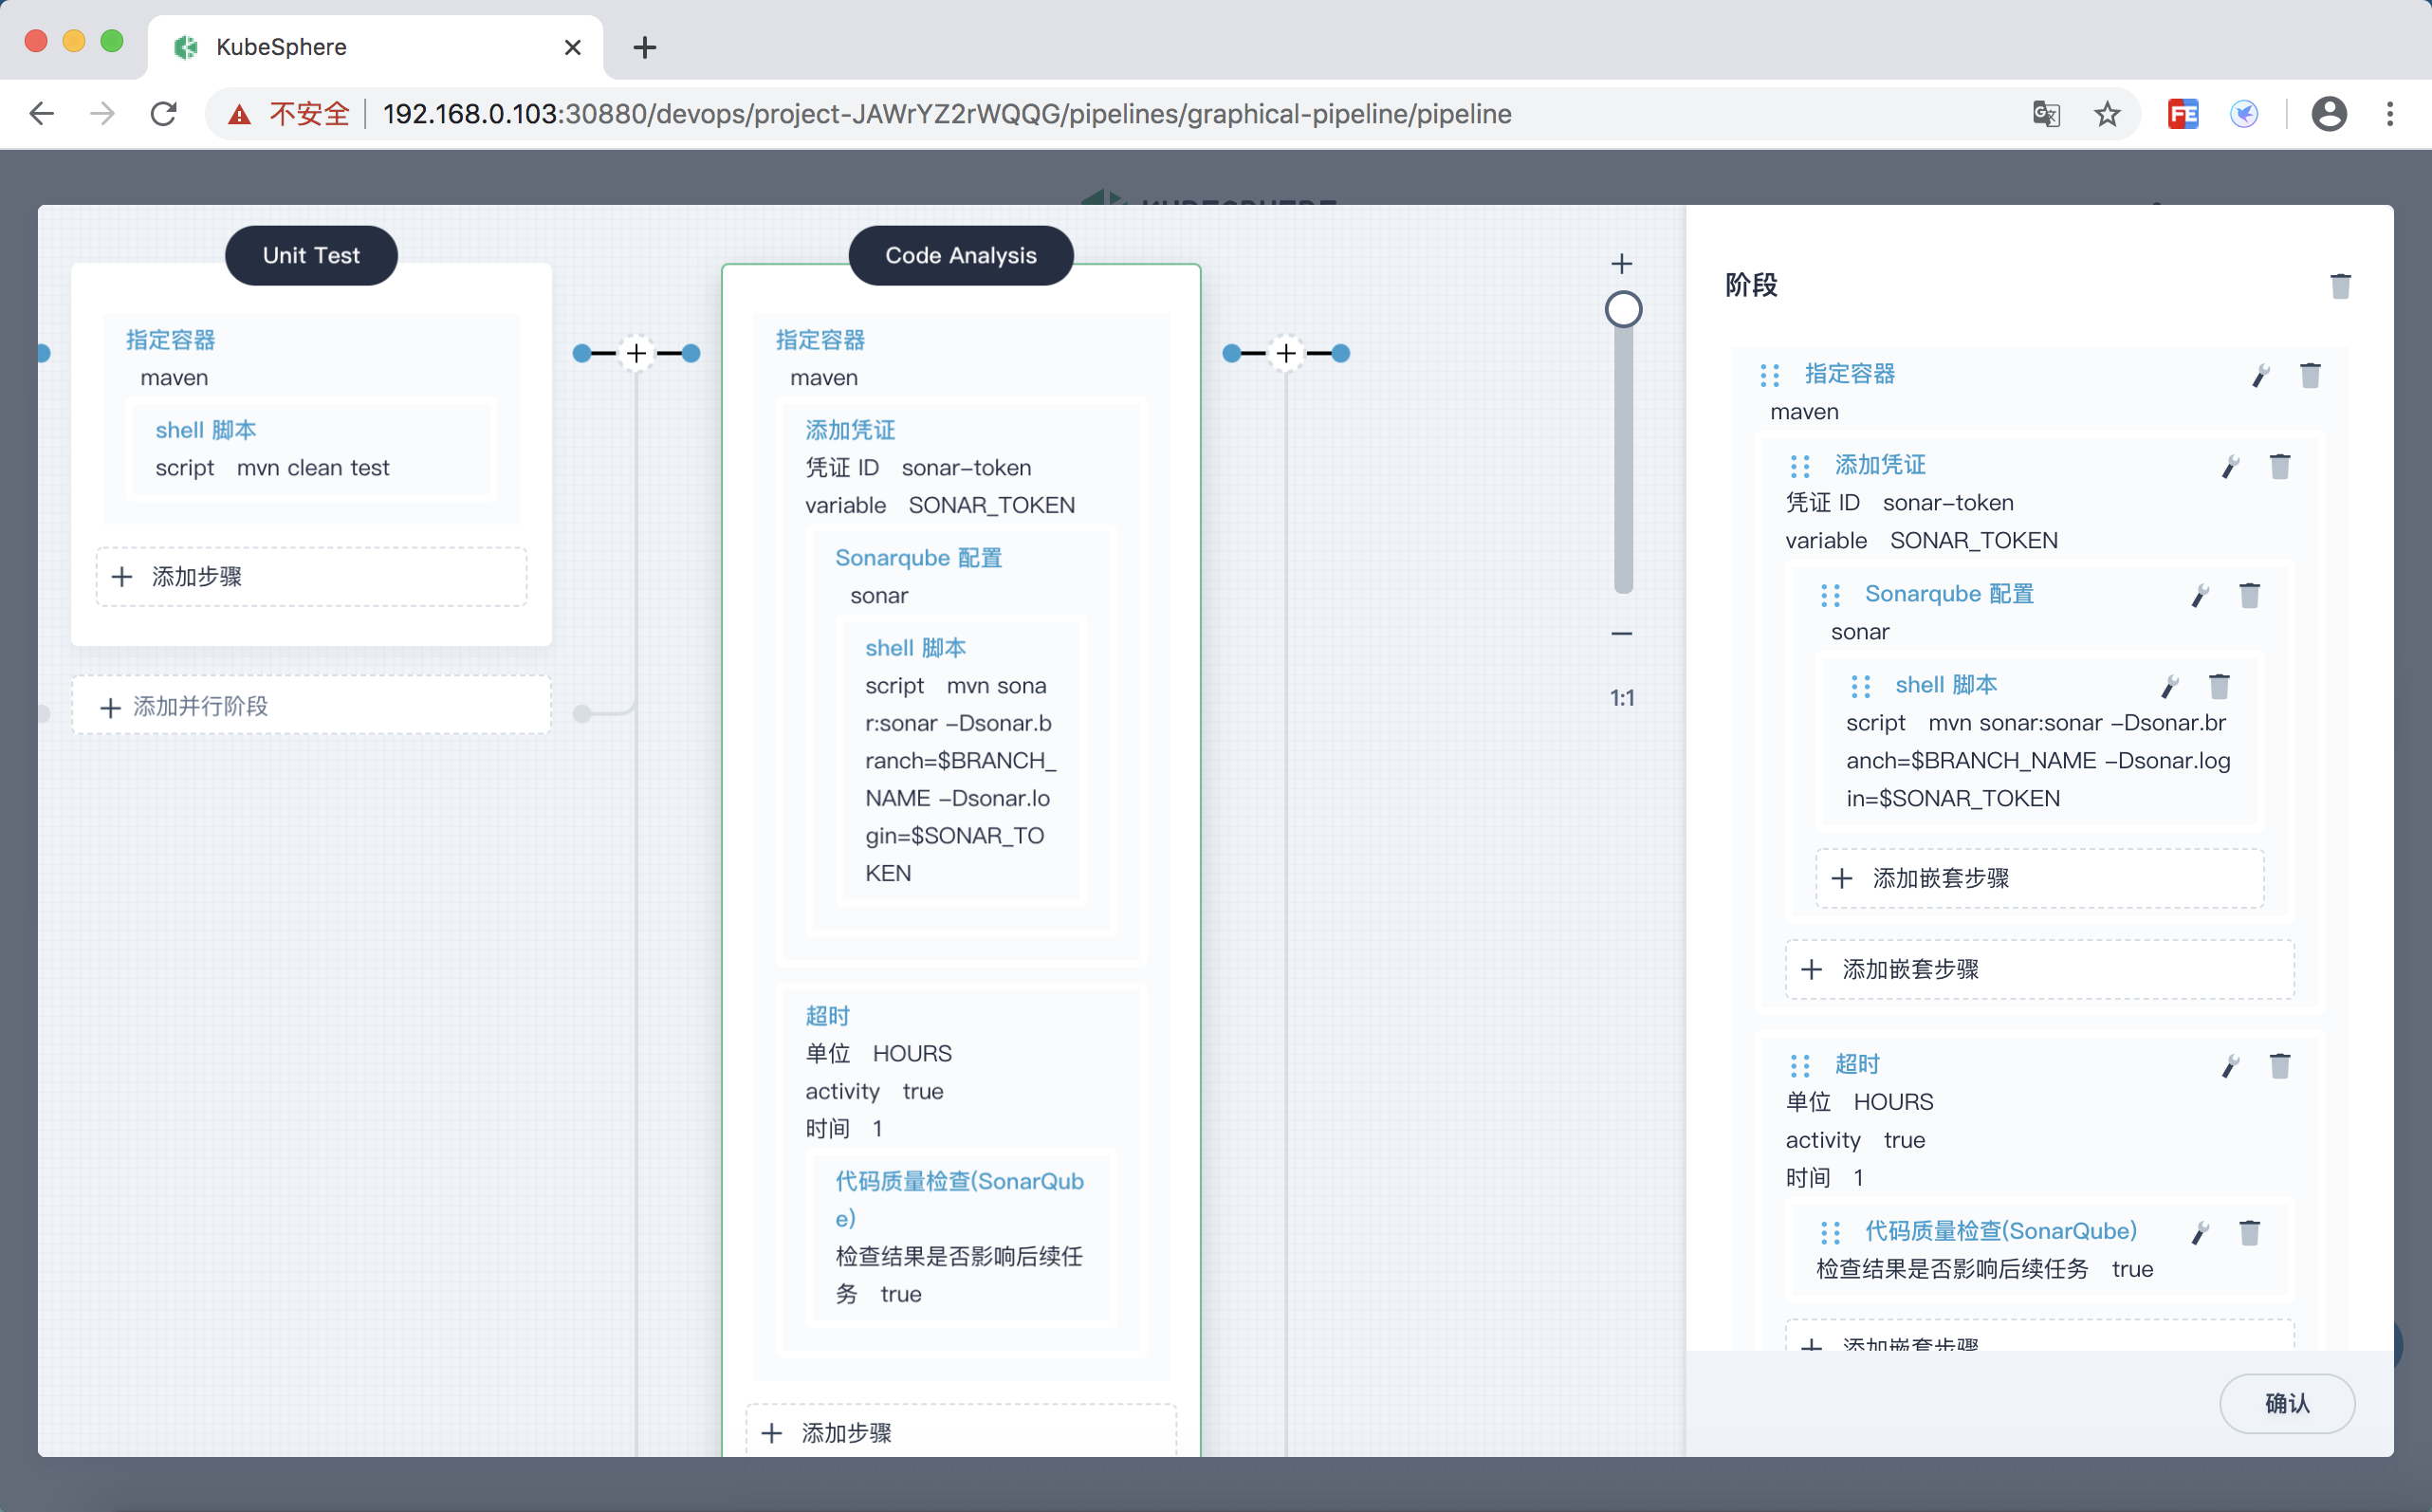Zoom in the pipeline canvas with plus
The width and height of the screenshot is (2432, 1512).
click(1622, 264)
